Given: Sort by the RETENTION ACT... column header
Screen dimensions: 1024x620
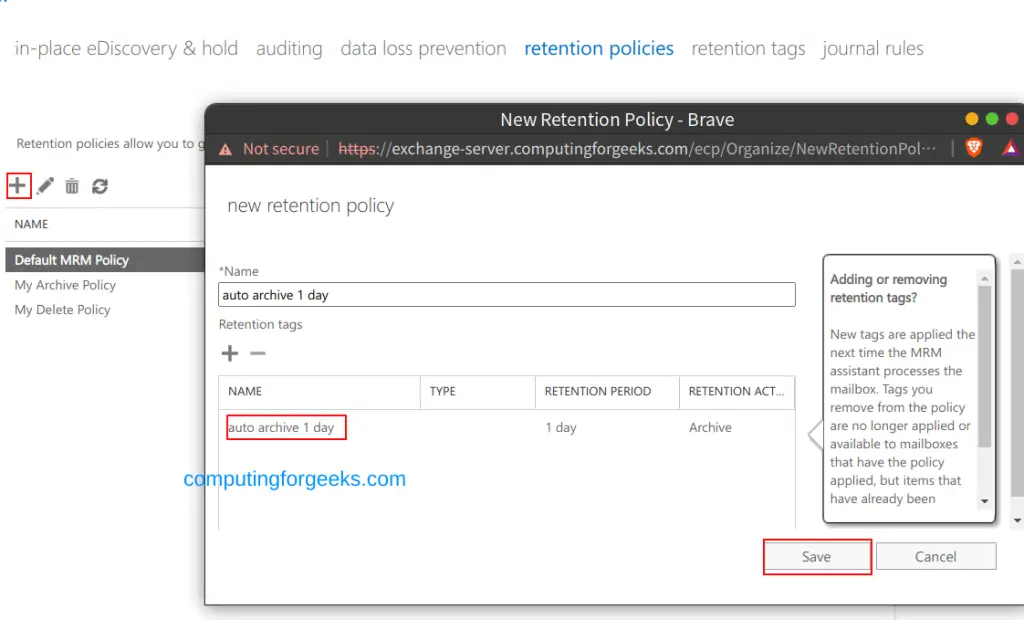Looking at the screenshot, I should (737, 391).
